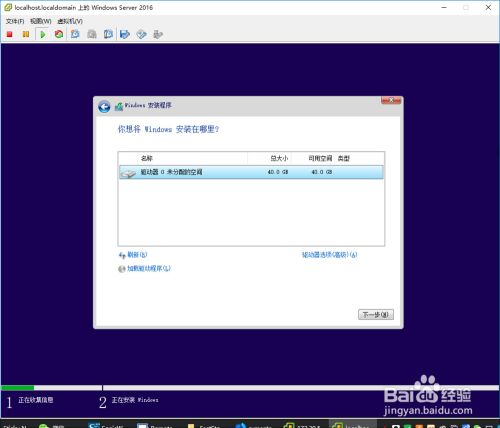Open 驱动器选项(高级)(A) link
The image size is (500, 428).
pyautogui.click(x=329, y=255)
